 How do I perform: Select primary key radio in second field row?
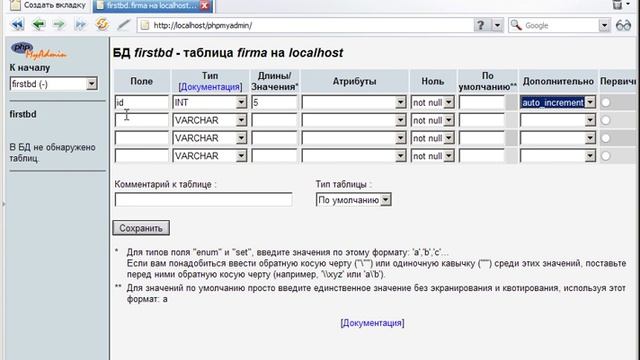pos(606,120)
